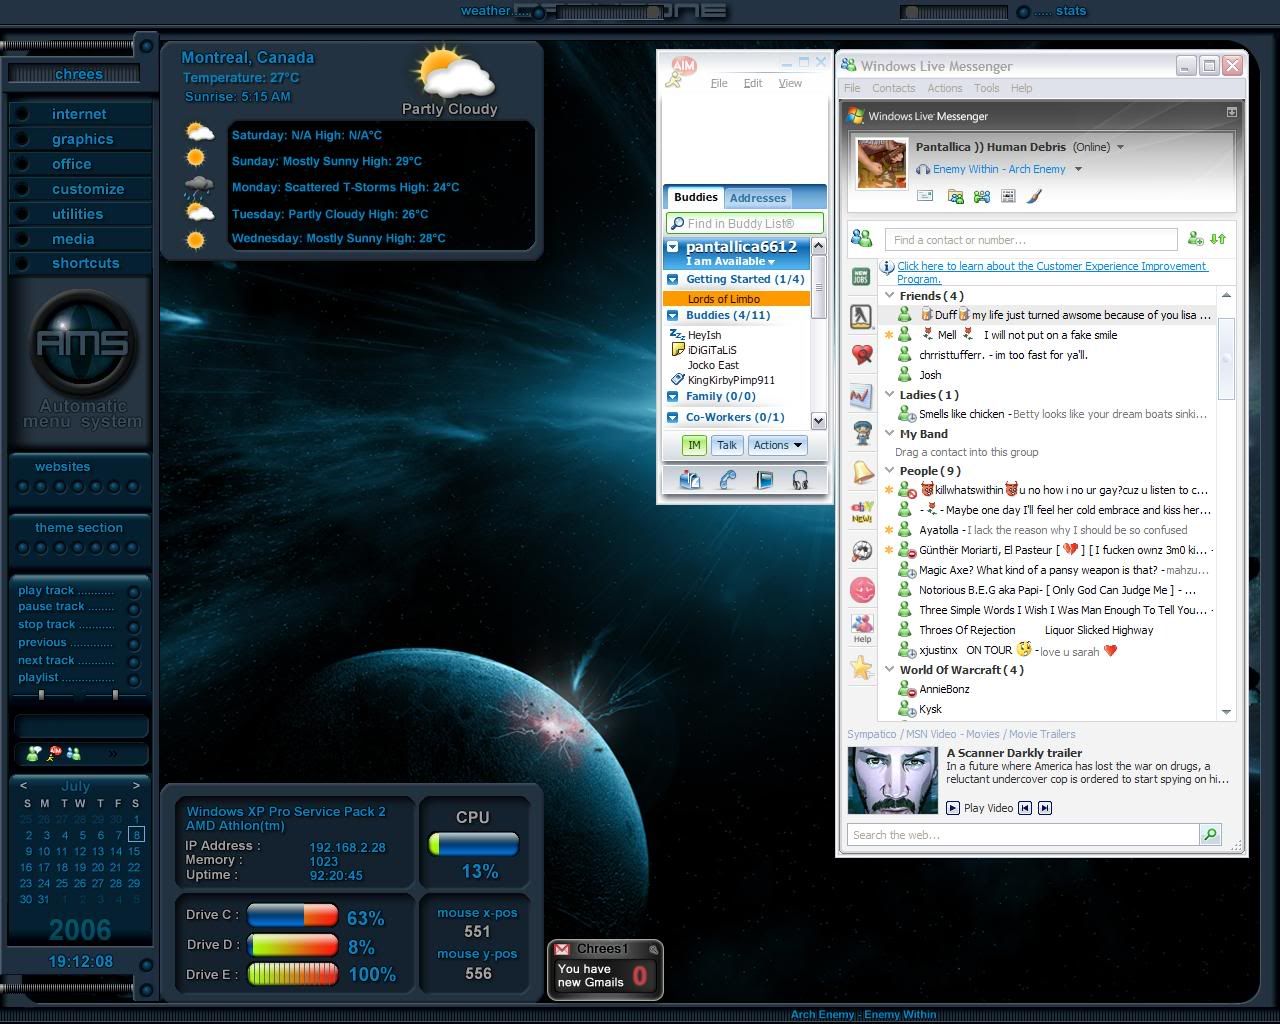Open the contact card icon in Messenger
This screenshot has height=1024, width=1280.
point(1008,196)
